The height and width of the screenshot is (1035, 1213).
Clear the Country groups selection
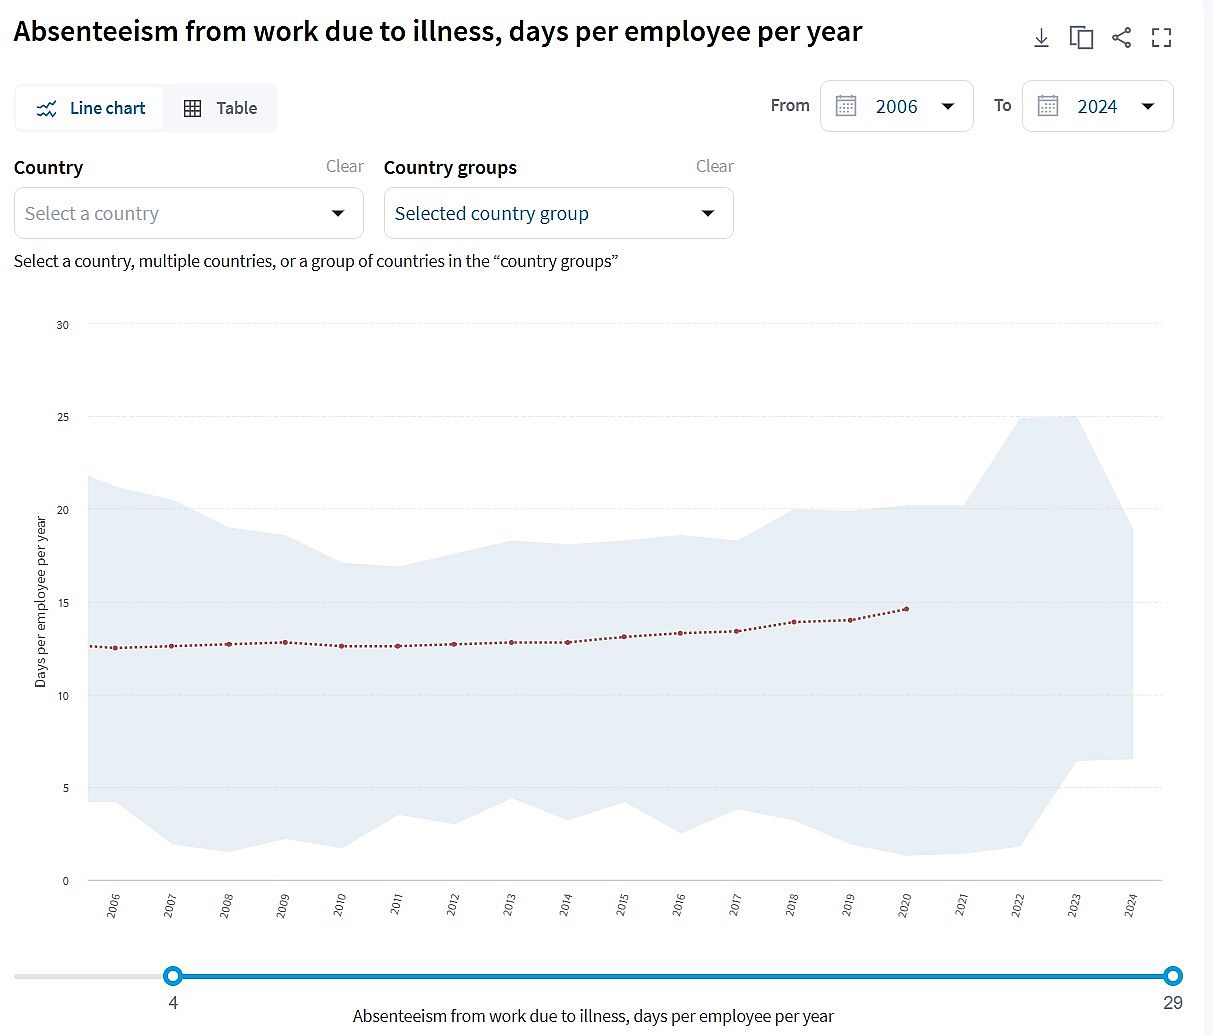click(x=715, y=166)
